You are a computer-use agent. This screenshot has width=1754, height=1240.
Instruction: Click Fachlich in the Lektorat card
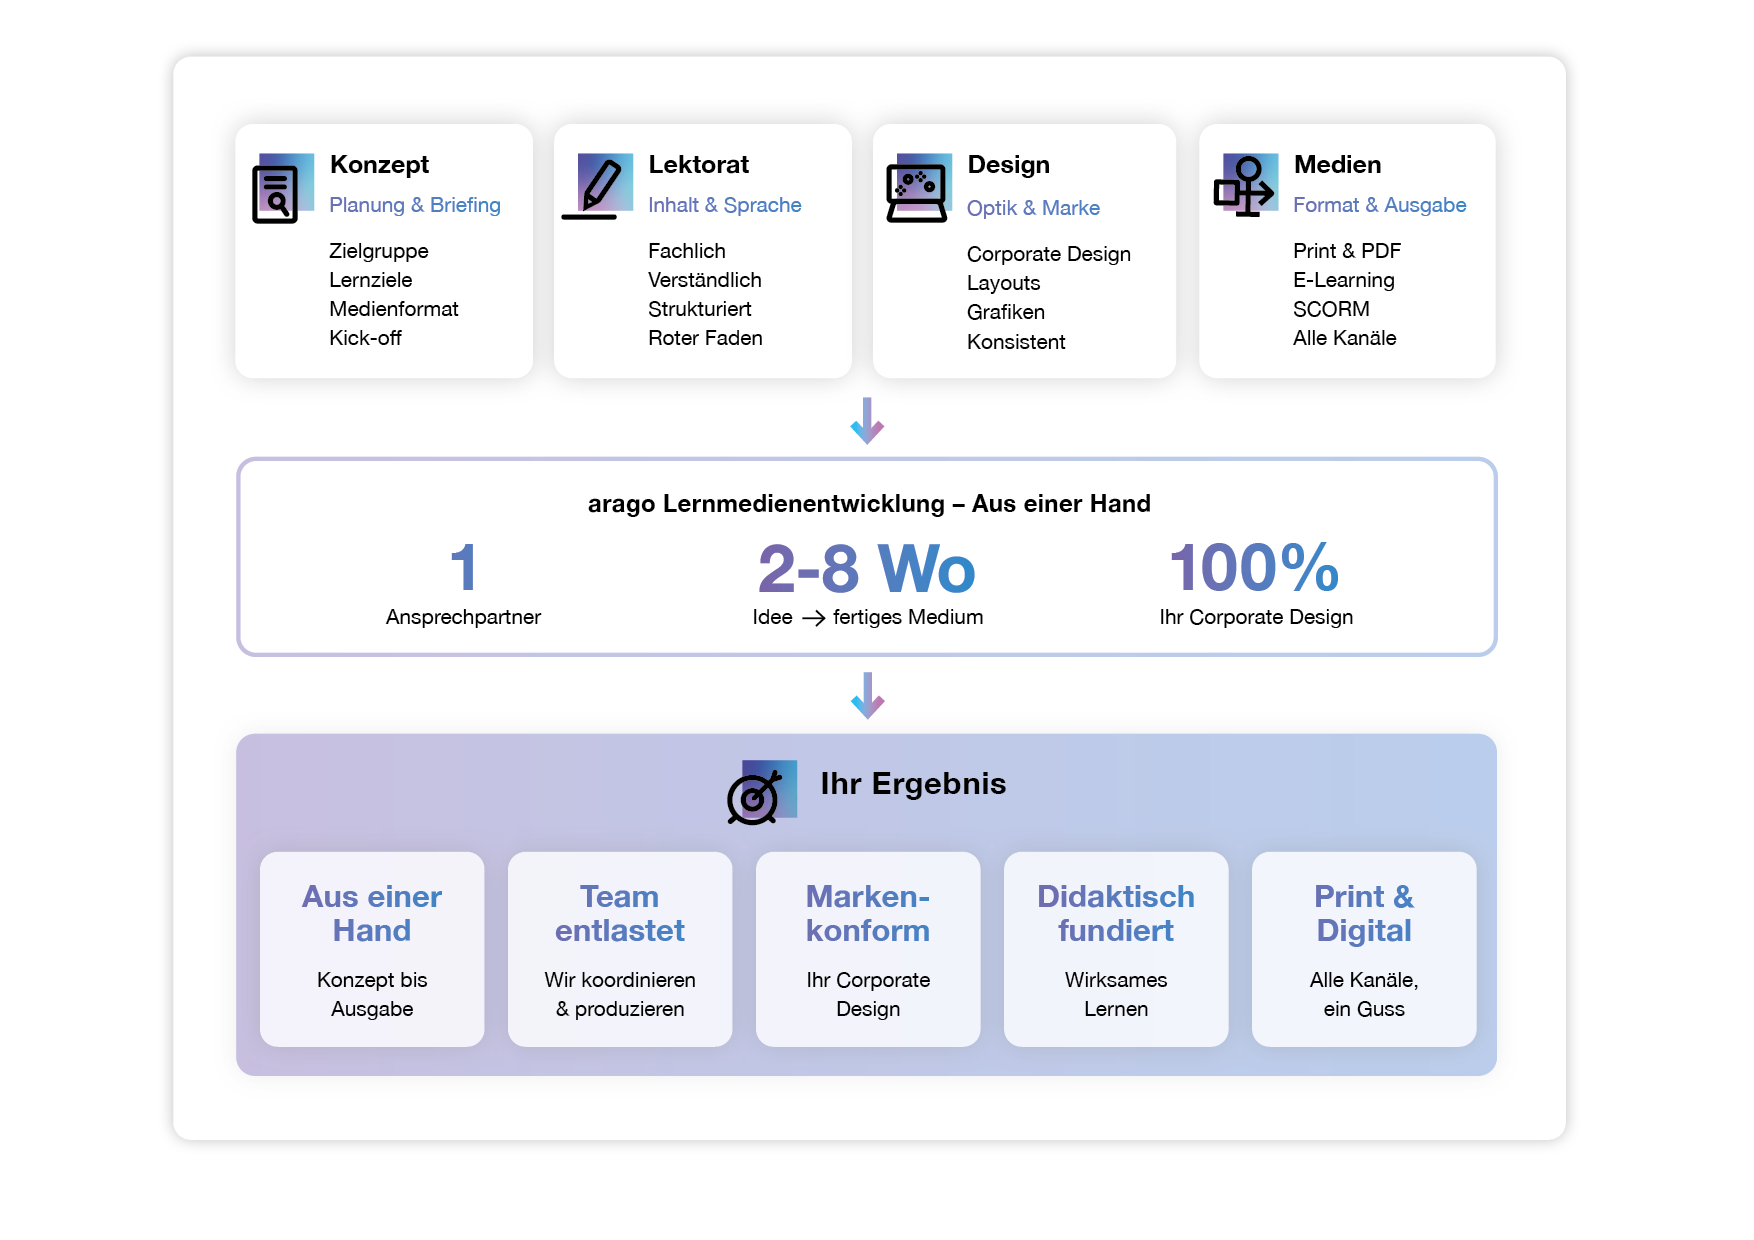pyautogui.click(x=687, y=251)
